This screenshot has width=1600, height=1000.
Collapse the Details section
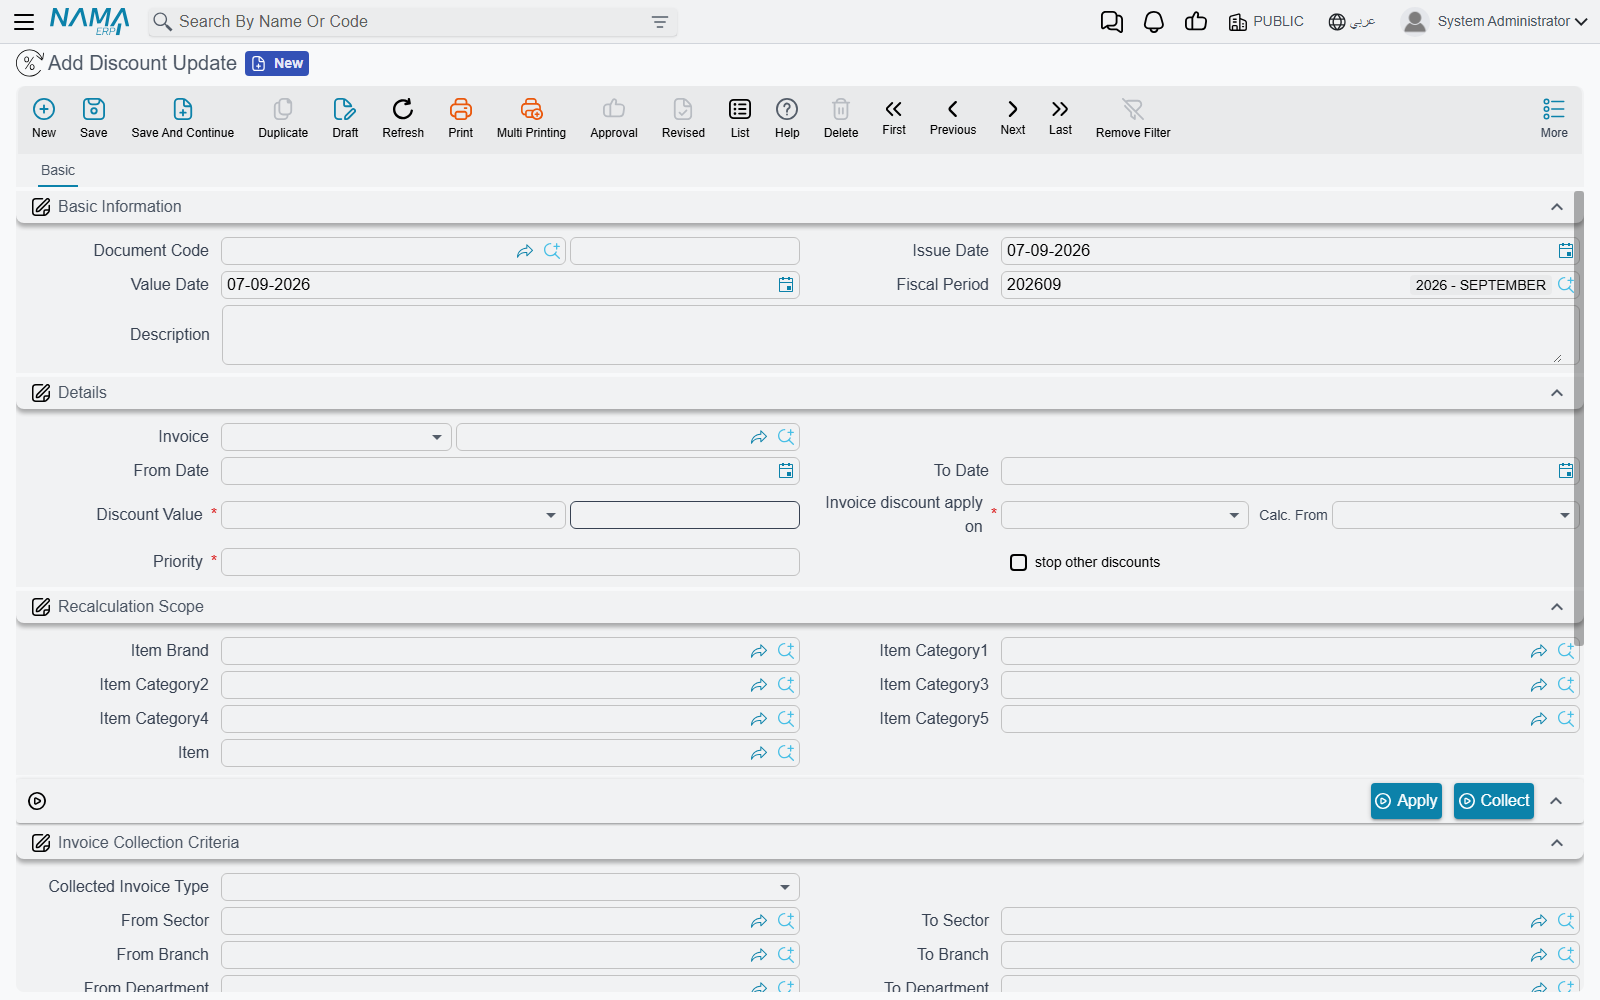pyautogui.click(x=1557, y=393)
